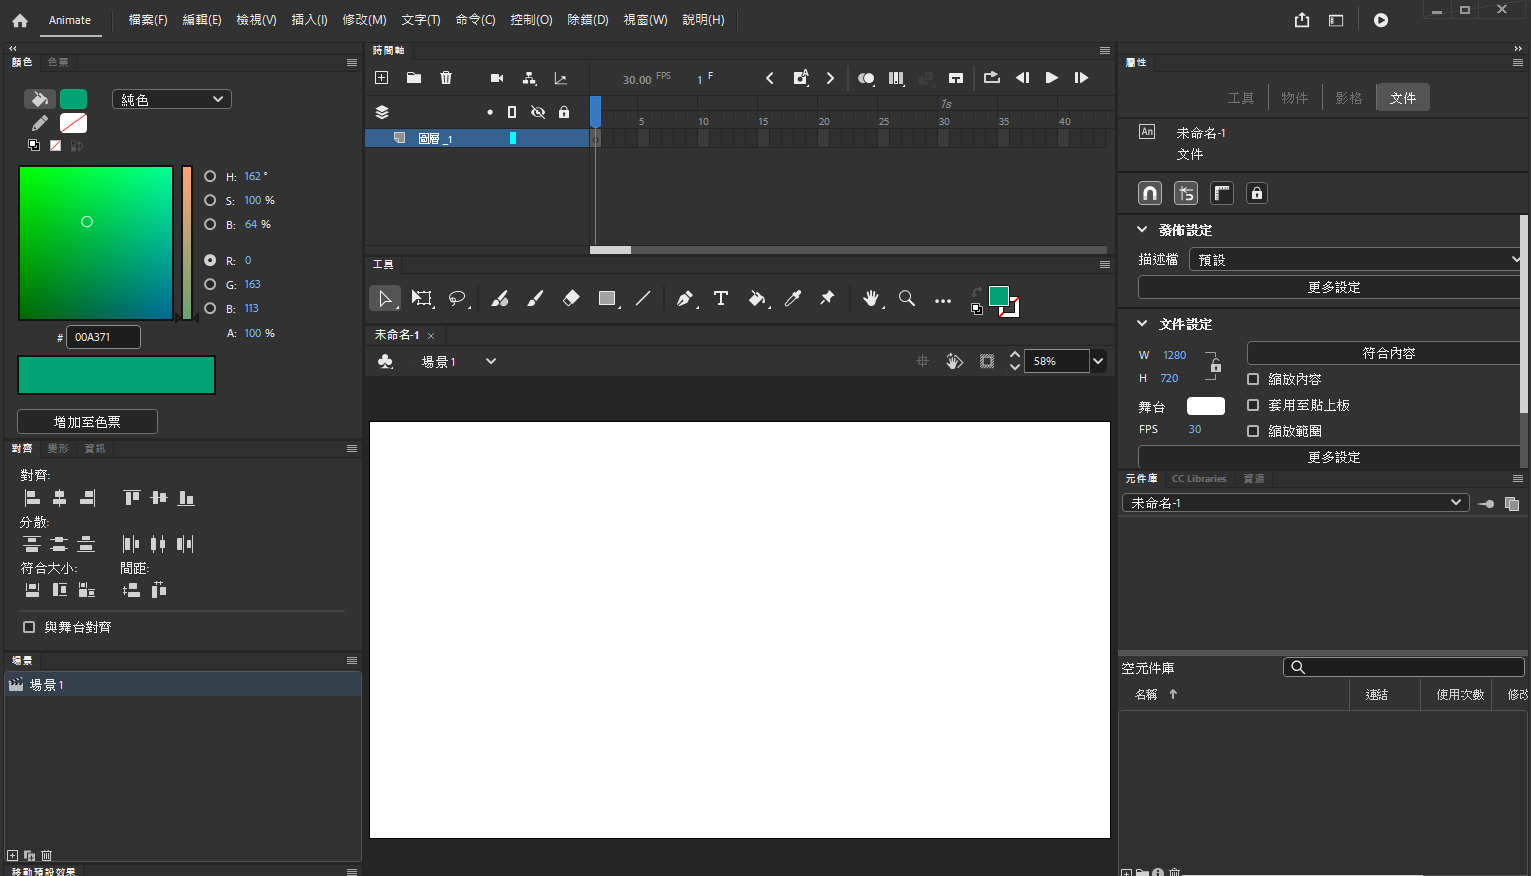Select the S saturation radio button
Image resolution: width=1531 pixels, height=876 pixels.
click(x=210, y=200)
